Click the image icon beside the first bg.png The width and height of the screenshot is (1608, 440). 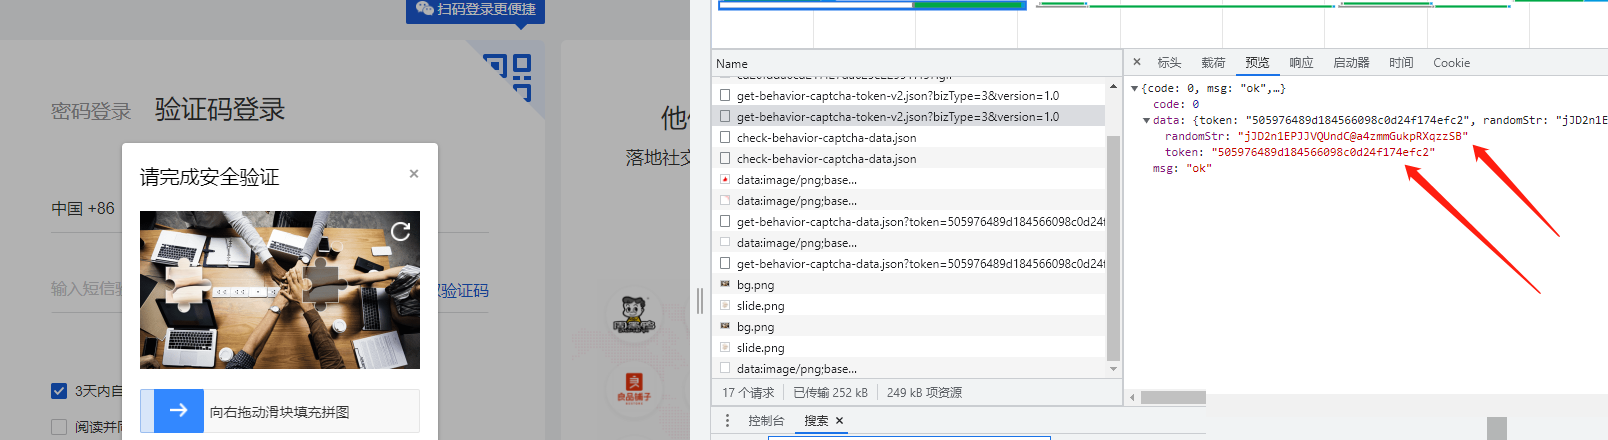(725, 285)
